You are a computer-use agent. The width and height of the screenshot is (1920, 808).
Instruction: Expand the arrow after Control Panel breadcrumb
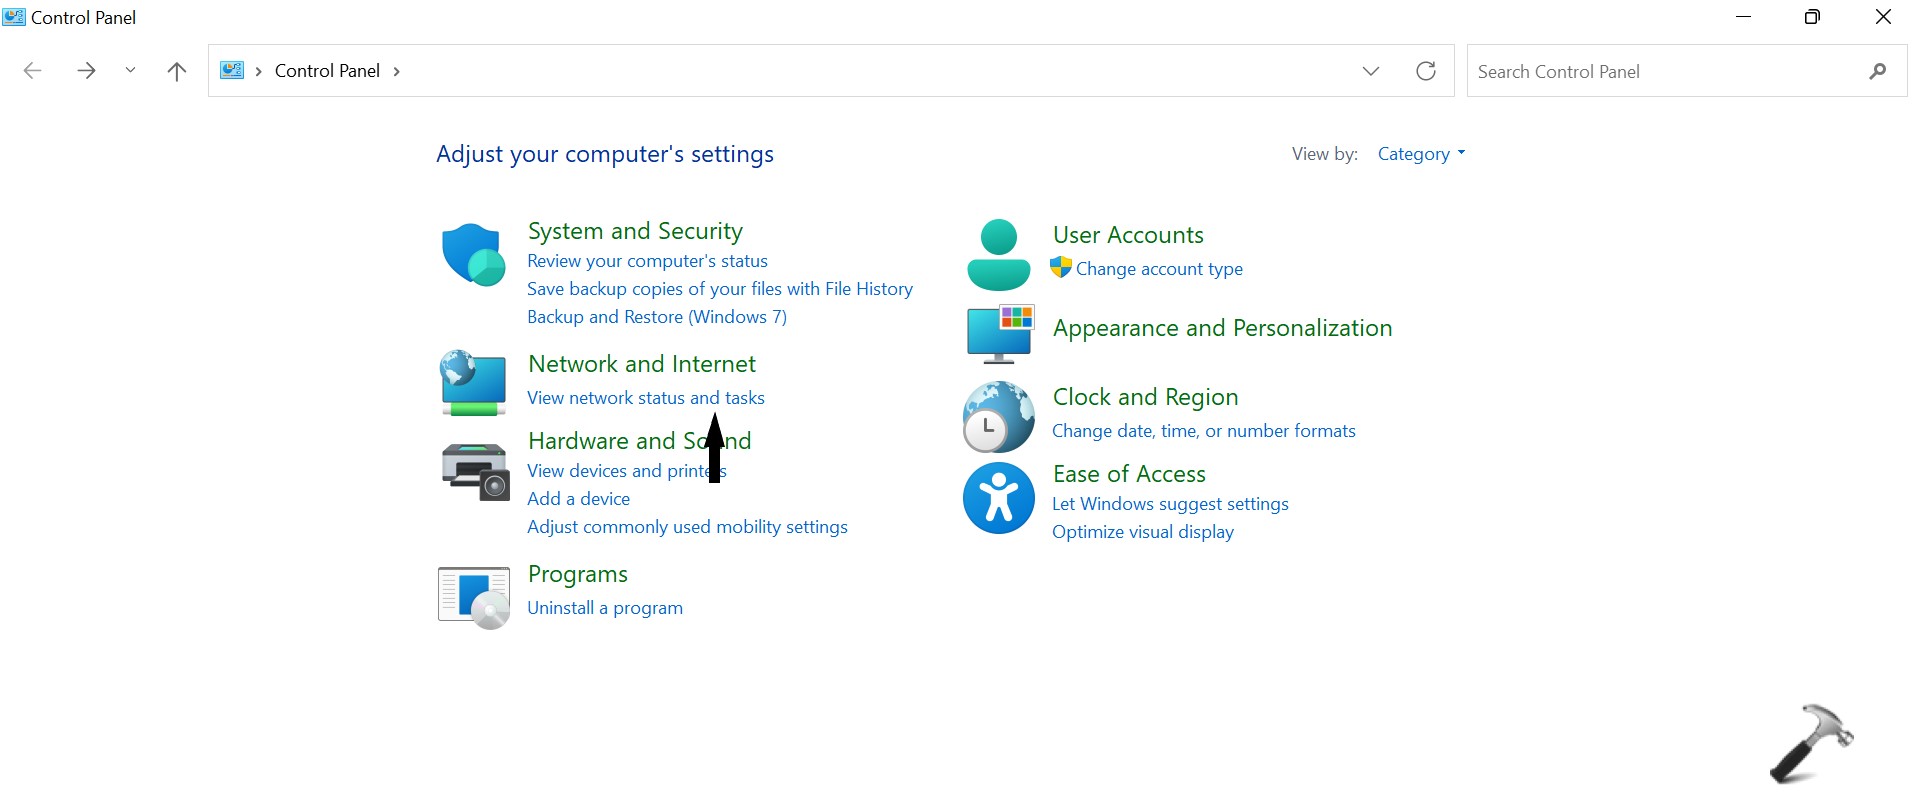point(397,71)
